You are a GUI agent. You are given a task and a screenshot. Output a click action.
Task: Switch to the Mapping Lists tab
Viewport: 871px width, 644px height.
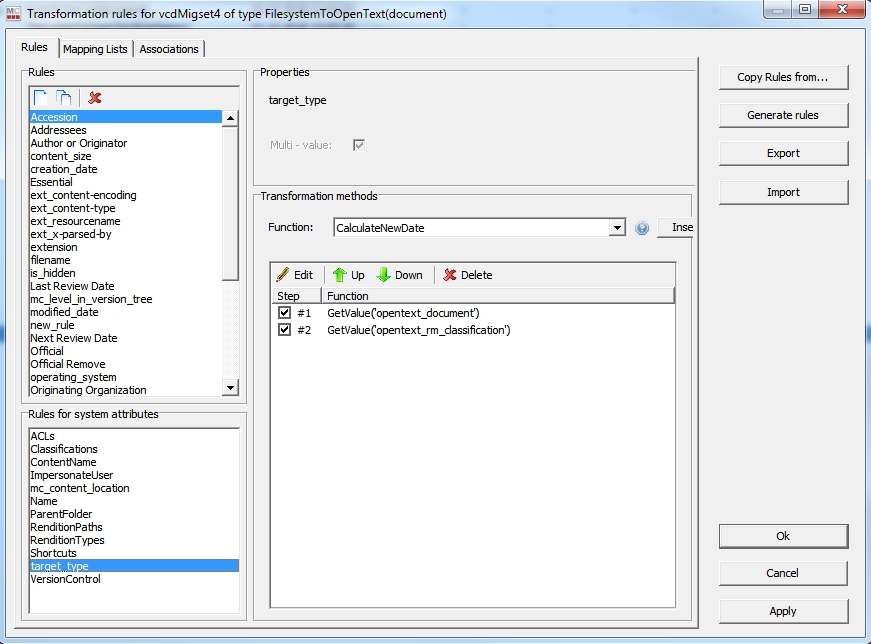pyautogui.click(x=95, y=49)
